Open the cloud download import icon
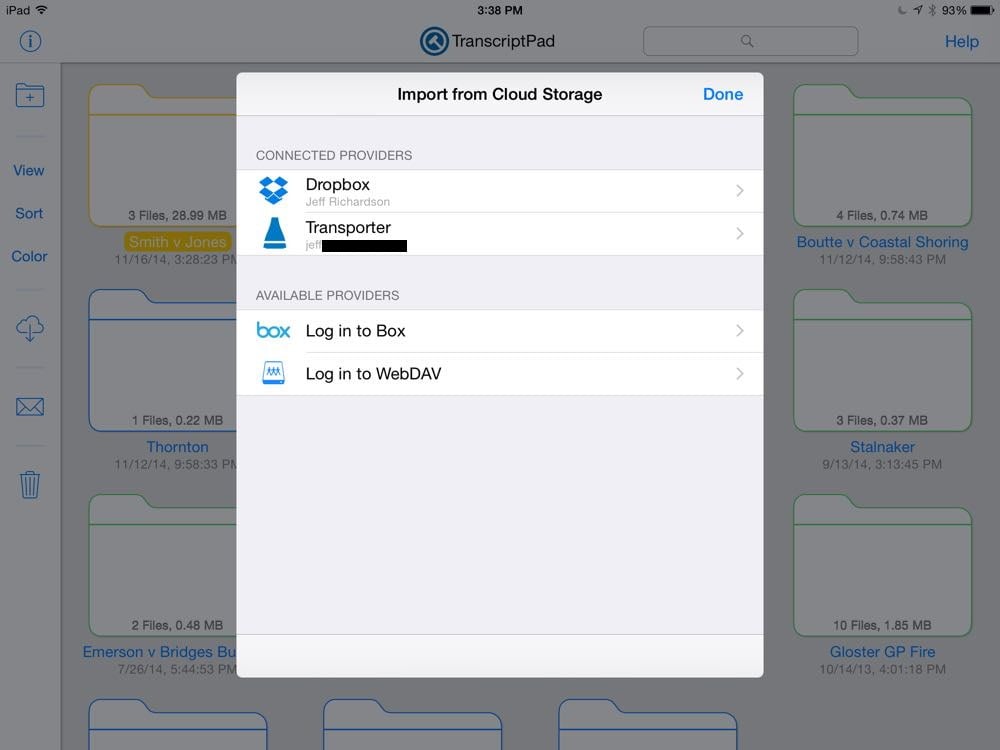The image size is (1000, 750). [x=30, y=328]
